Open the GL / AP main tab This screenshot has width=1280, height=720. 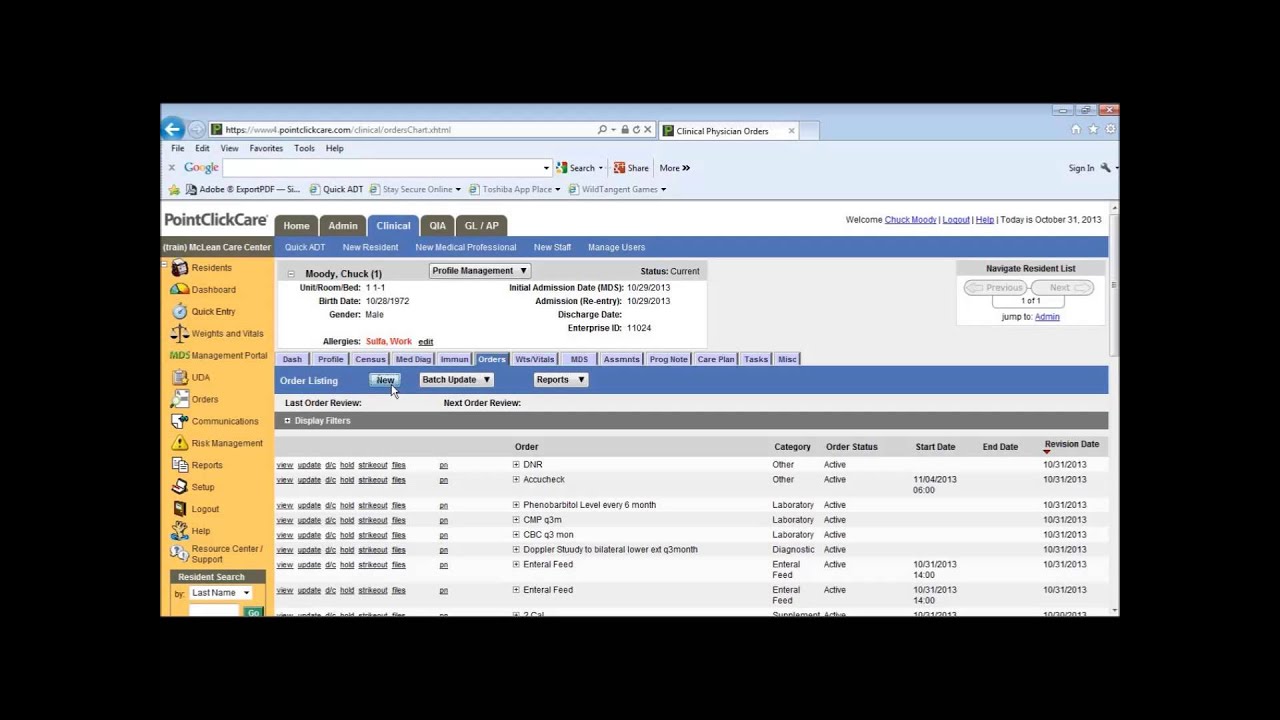pyautogui.click(x=481, y=226)
